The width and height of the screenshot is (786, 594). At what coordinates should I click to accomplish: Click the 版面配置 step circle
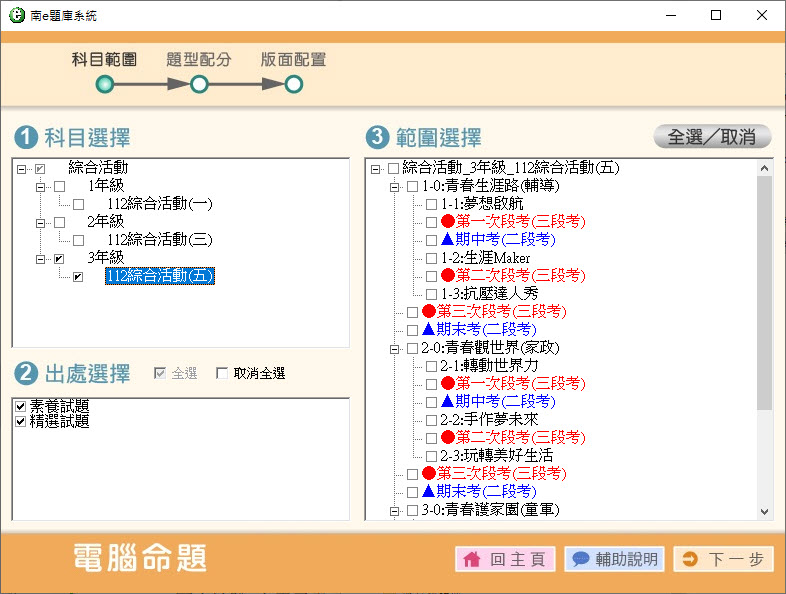[x=294, y=85]
